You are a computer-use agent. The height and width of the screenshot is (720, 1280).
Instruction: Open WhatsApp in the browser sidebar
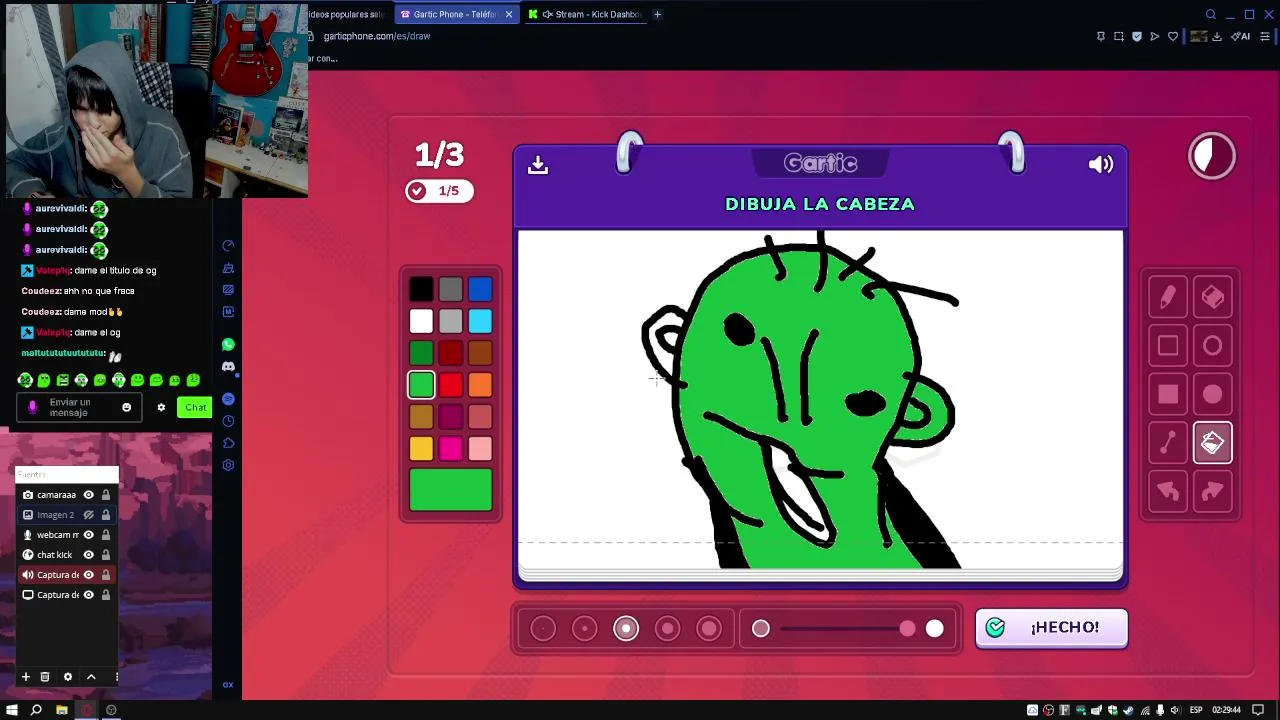[228, 345]
